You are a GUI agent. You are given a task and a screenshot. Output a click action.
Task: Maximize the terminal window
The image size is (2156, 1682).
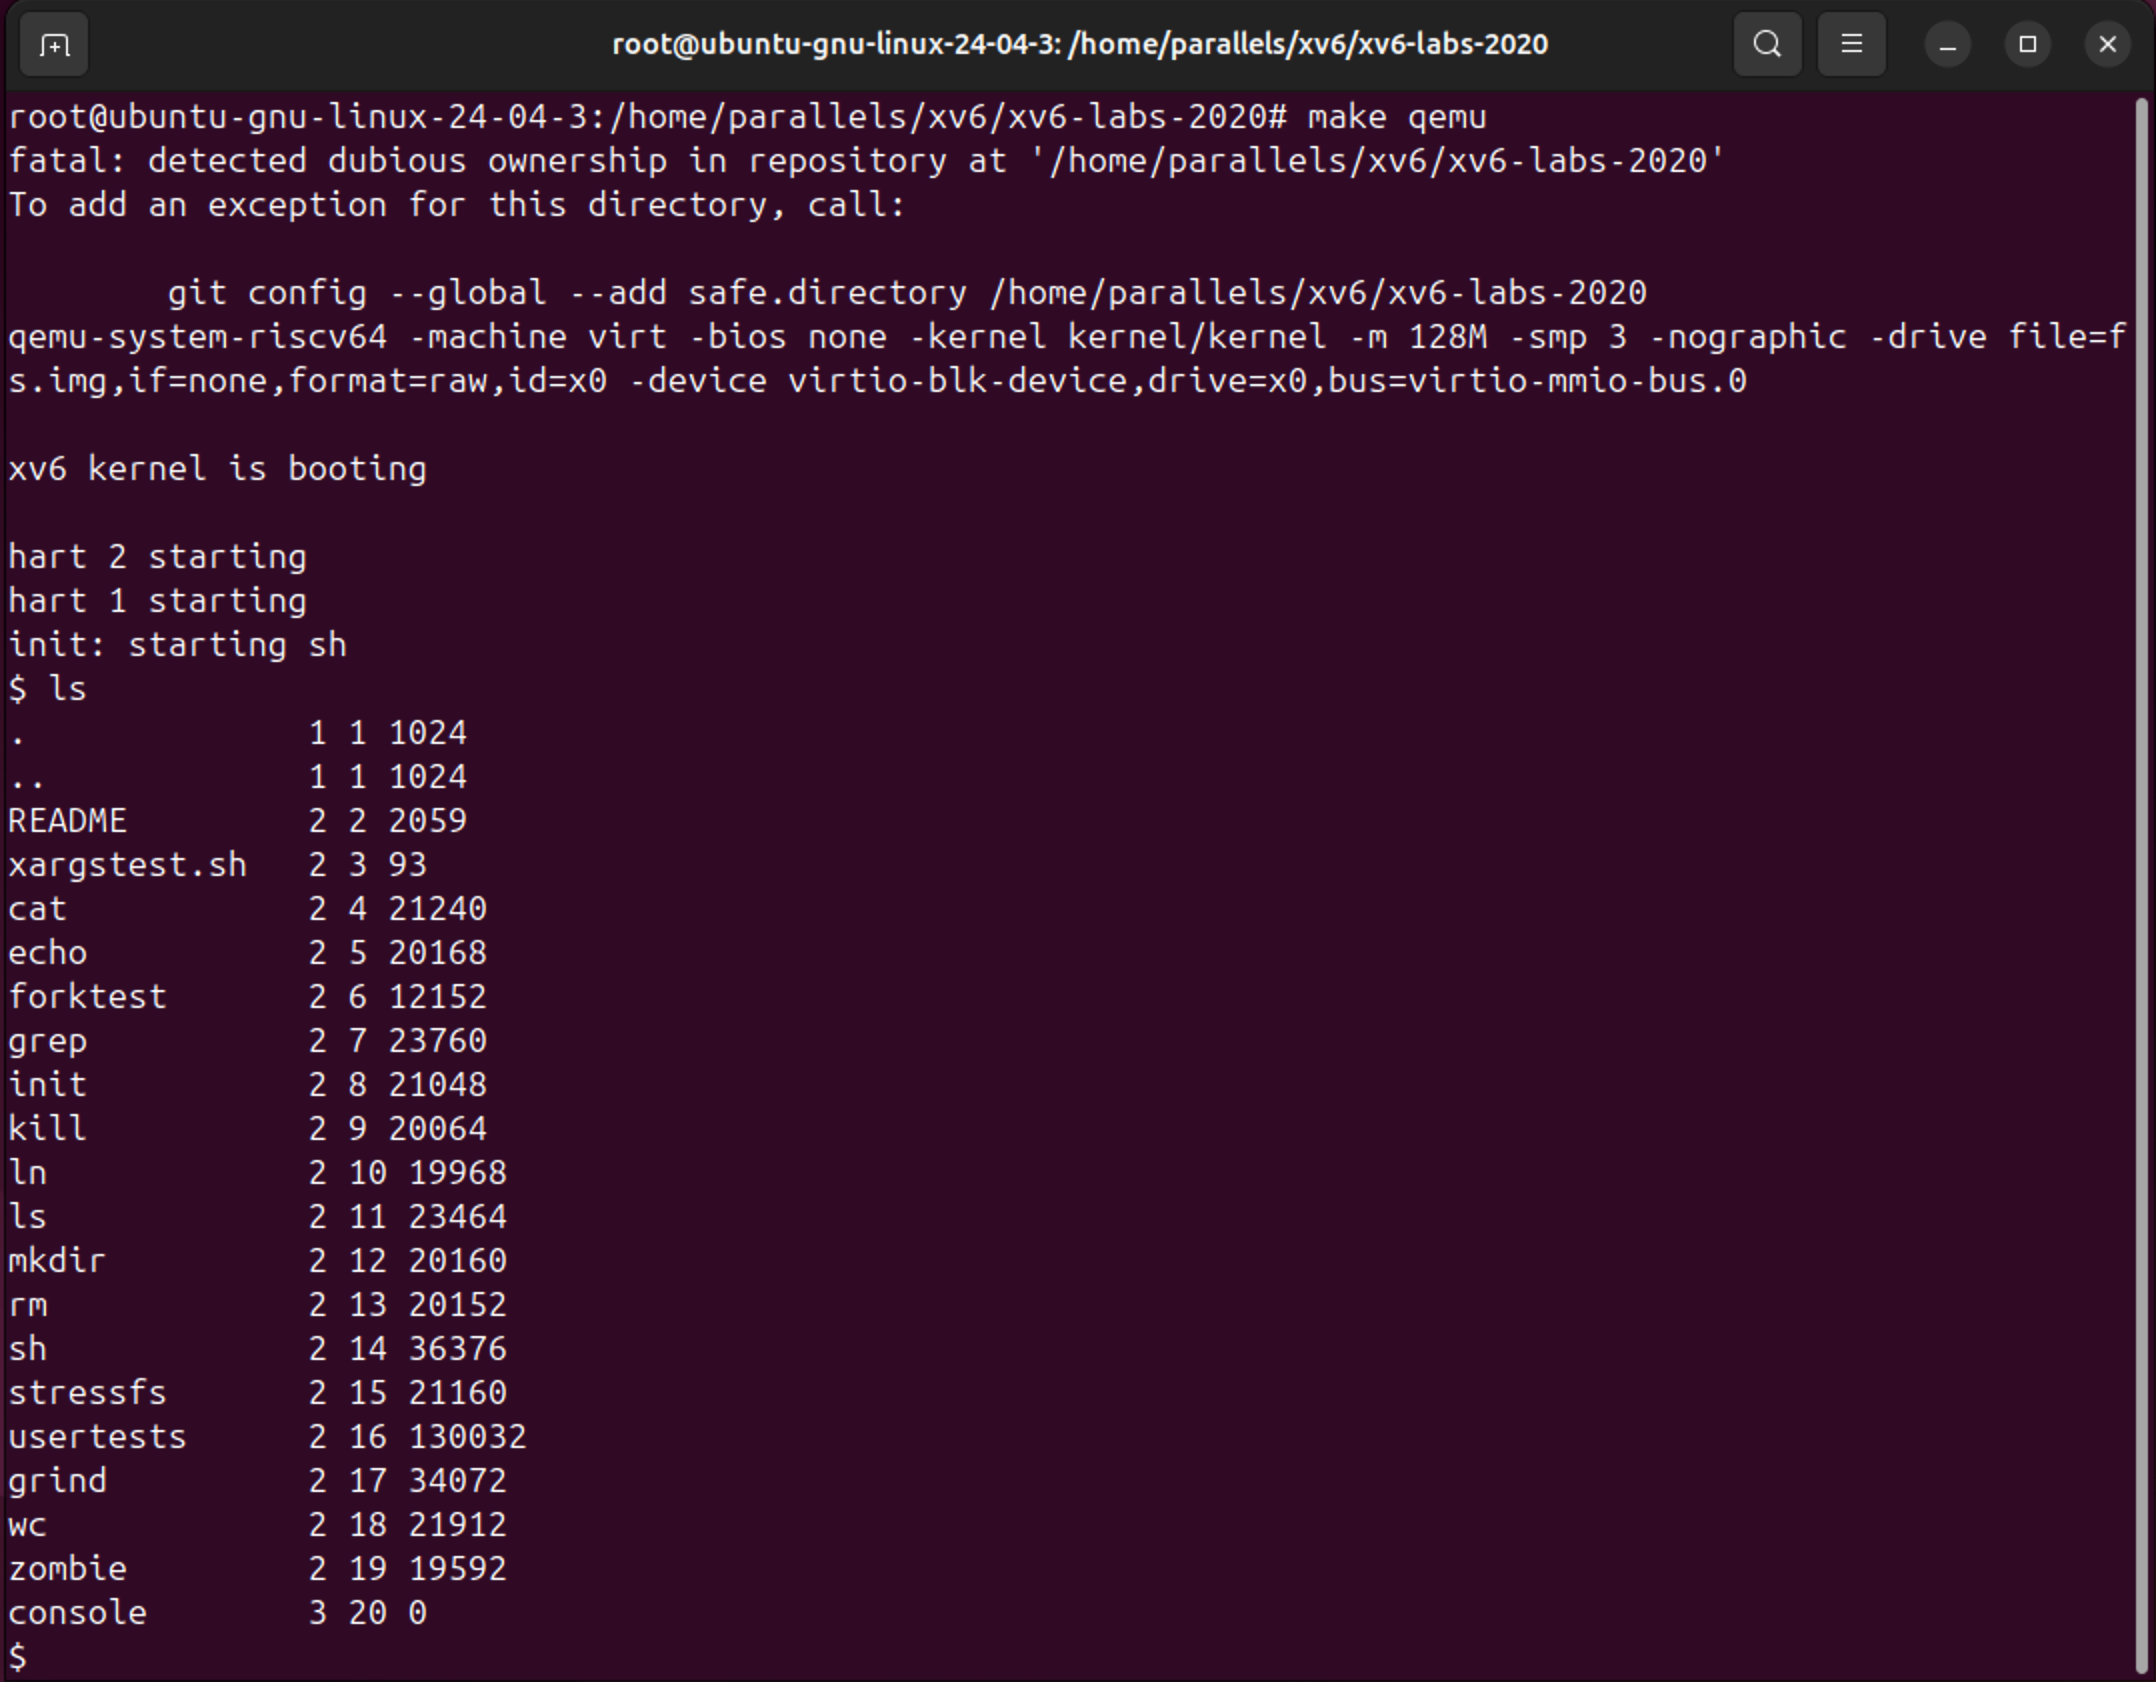pos(2027,45)
